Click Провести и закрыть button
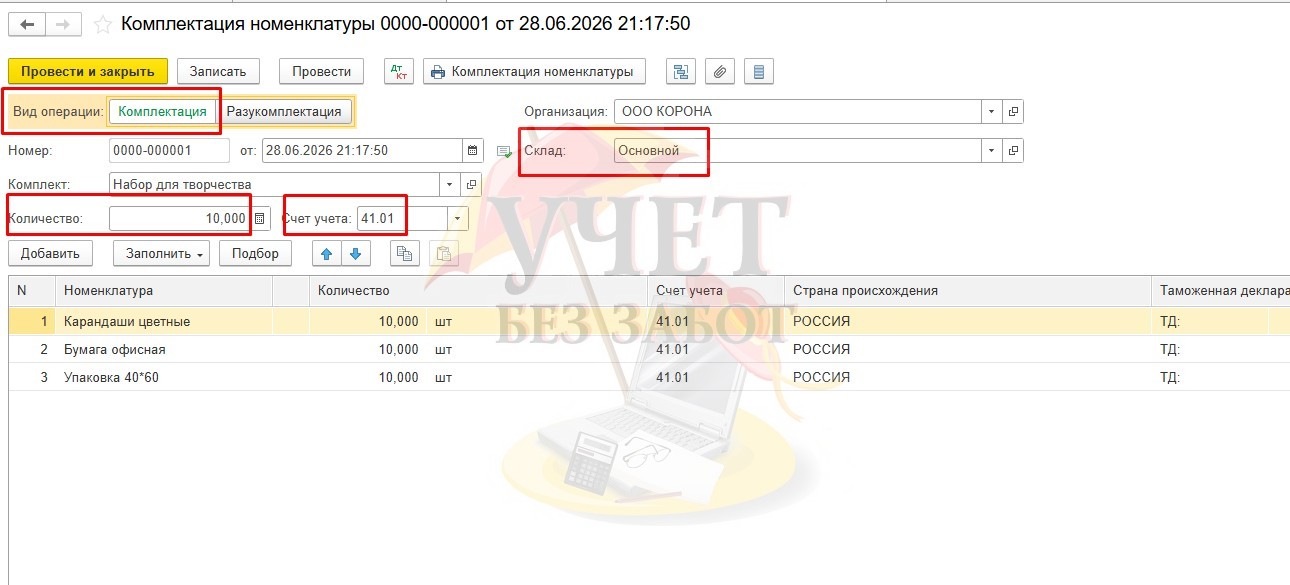 [x=88, y=71]
